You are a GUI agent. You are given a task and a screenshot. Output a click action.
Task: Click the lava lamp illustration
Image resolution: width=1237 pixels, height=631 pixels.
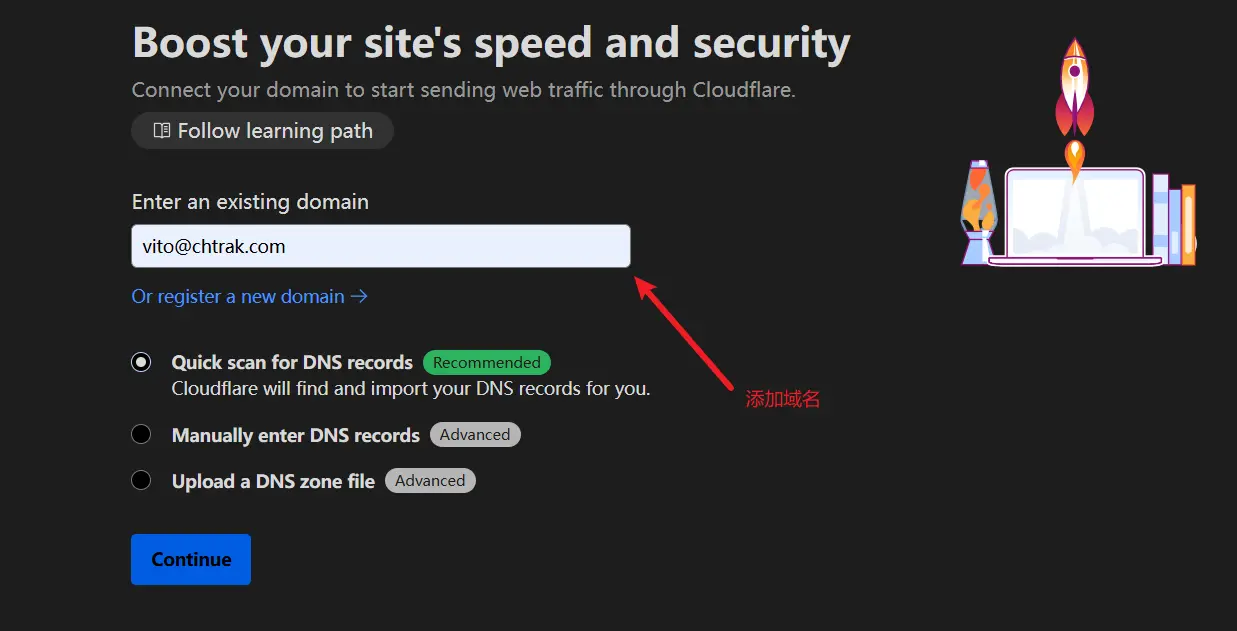click(x=978, y=212)
